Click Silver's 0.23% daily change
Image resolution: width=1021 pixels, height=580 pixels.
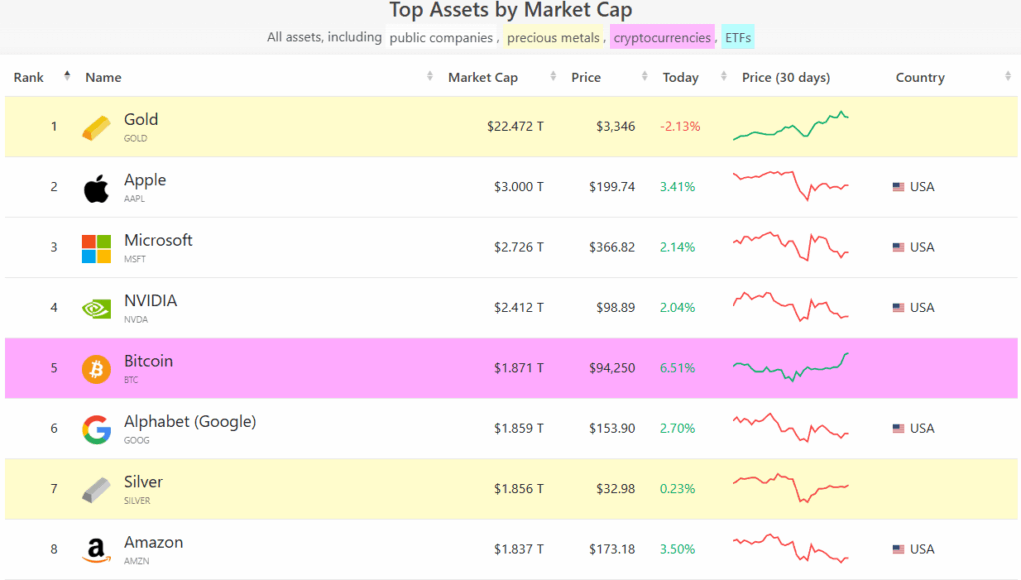(677, 489)
